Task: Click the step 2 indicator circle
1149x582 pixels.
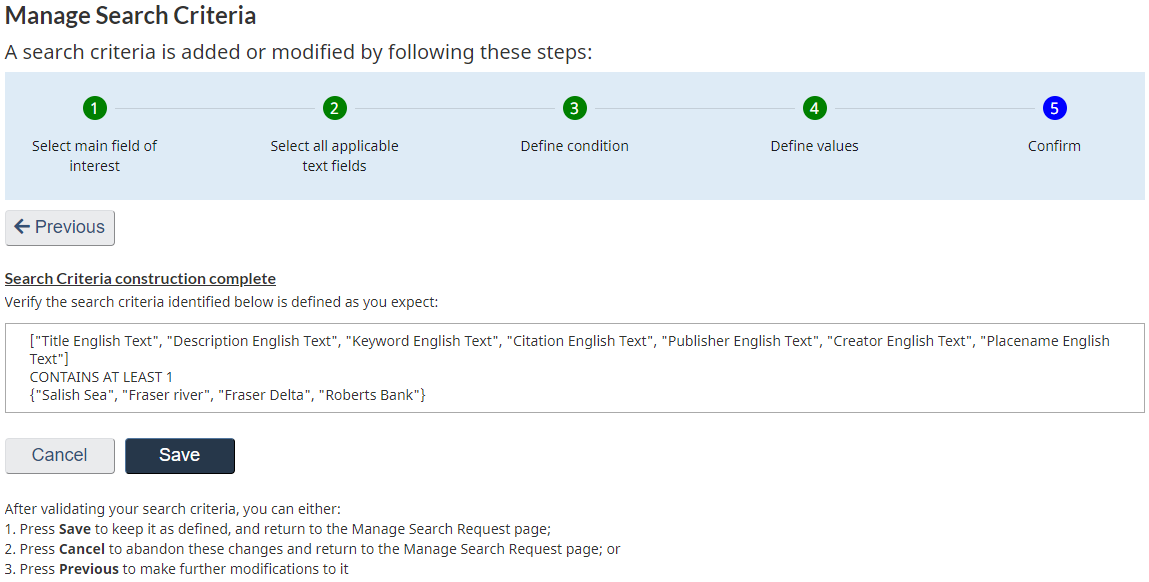Action: (334, 108)
